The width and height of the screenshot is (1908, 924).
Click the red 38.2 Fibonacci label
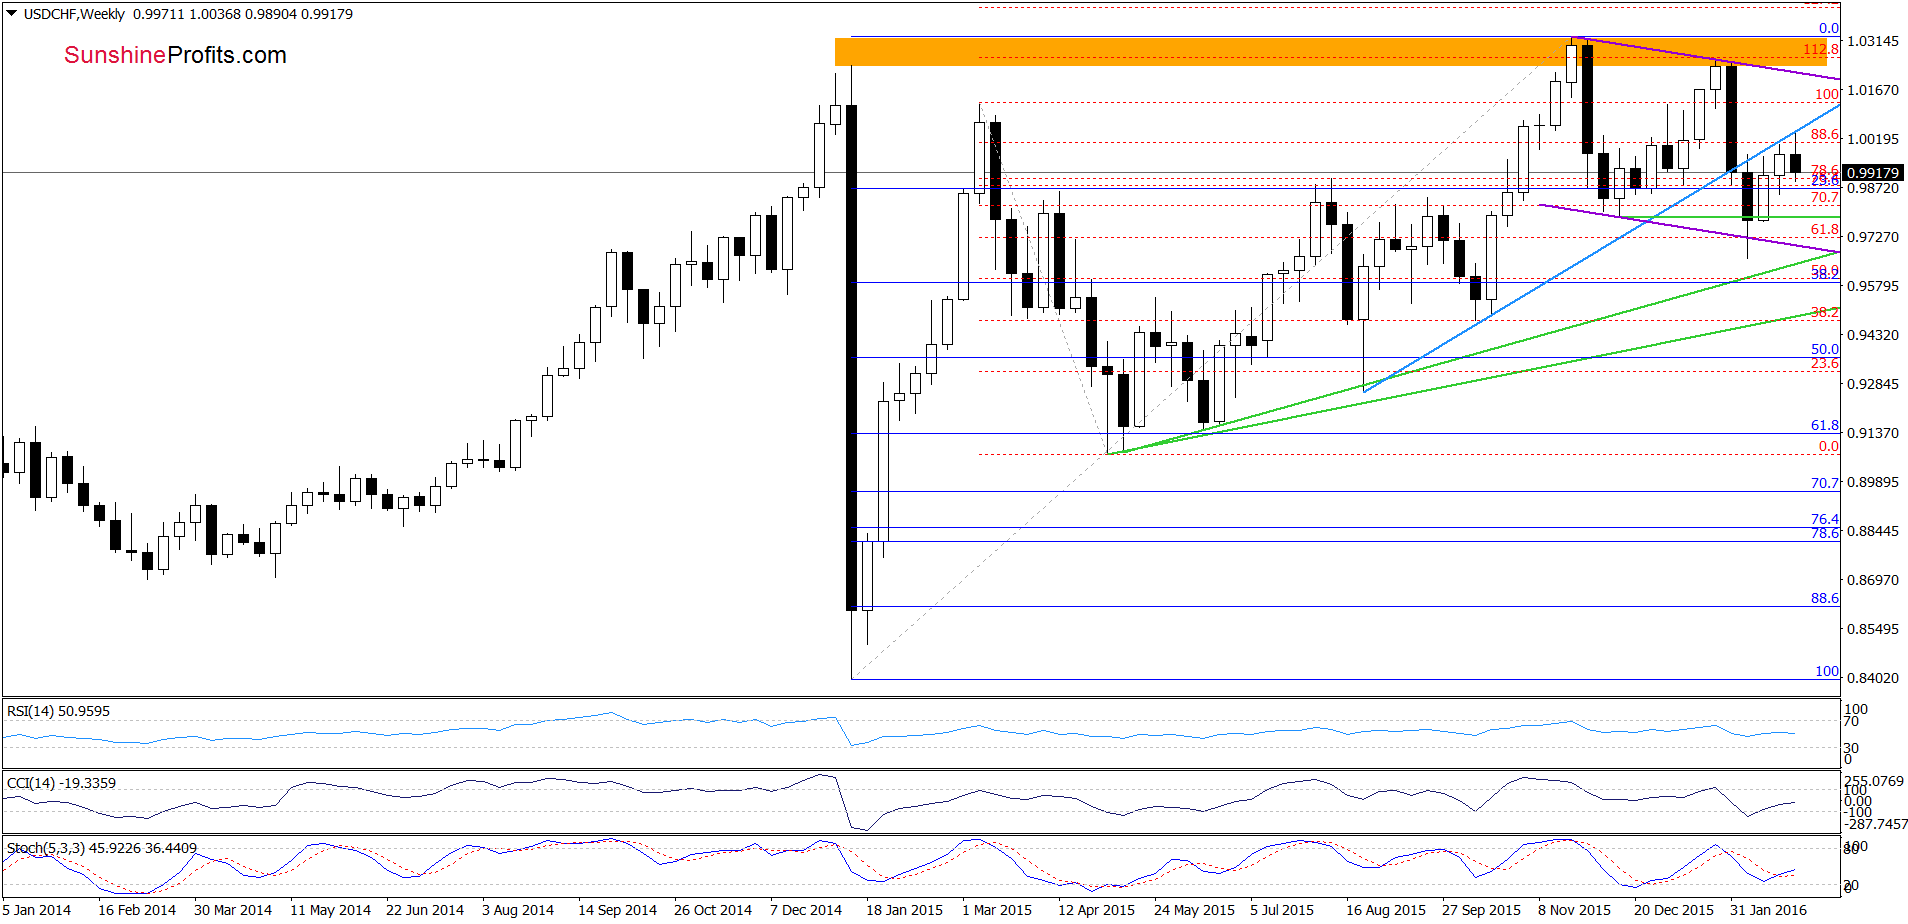pyautogui.click(x=1825, y=312)
